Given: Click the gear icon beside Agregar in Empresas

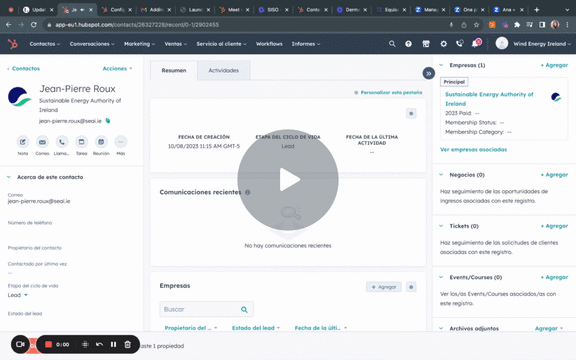Looking at the screenshot, I should tap(411, 287).
